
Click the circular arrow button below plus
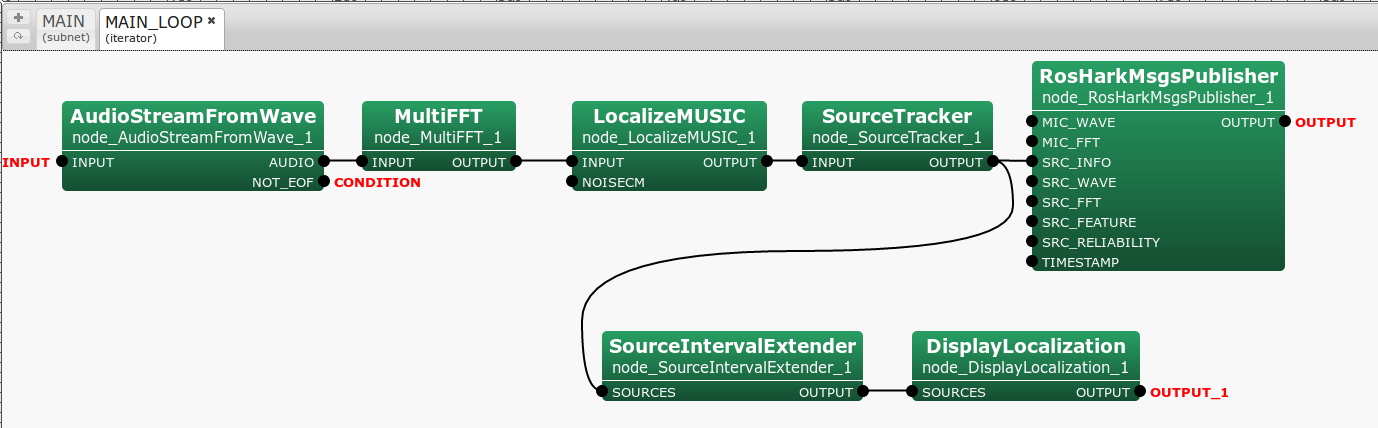pyautogui.click(x=18, y=36)
